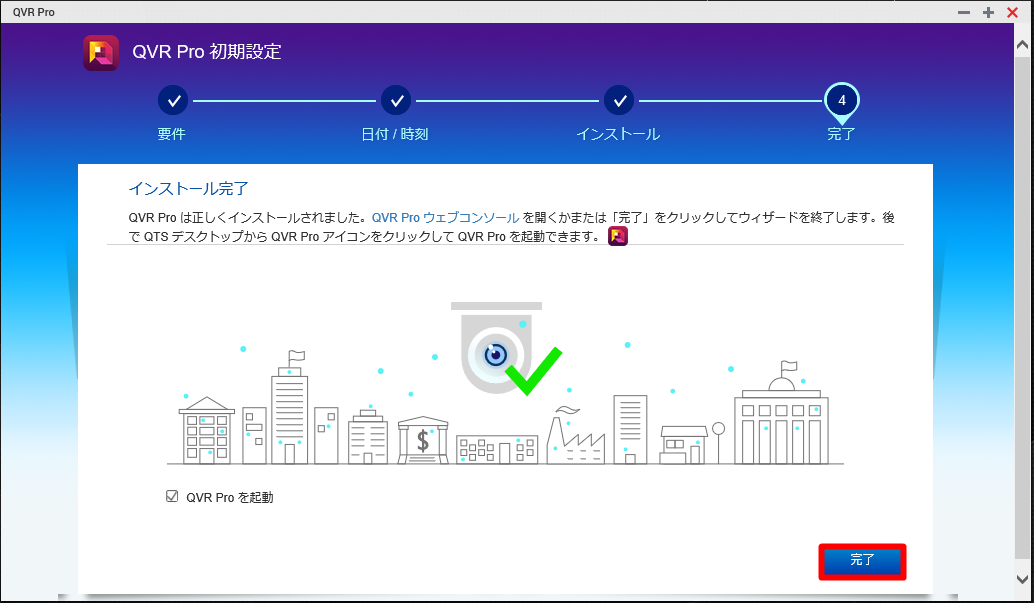The height and width of the screenshot is (603, 1034).
Task: Click the scroll down arrow
Action: 1023,579
